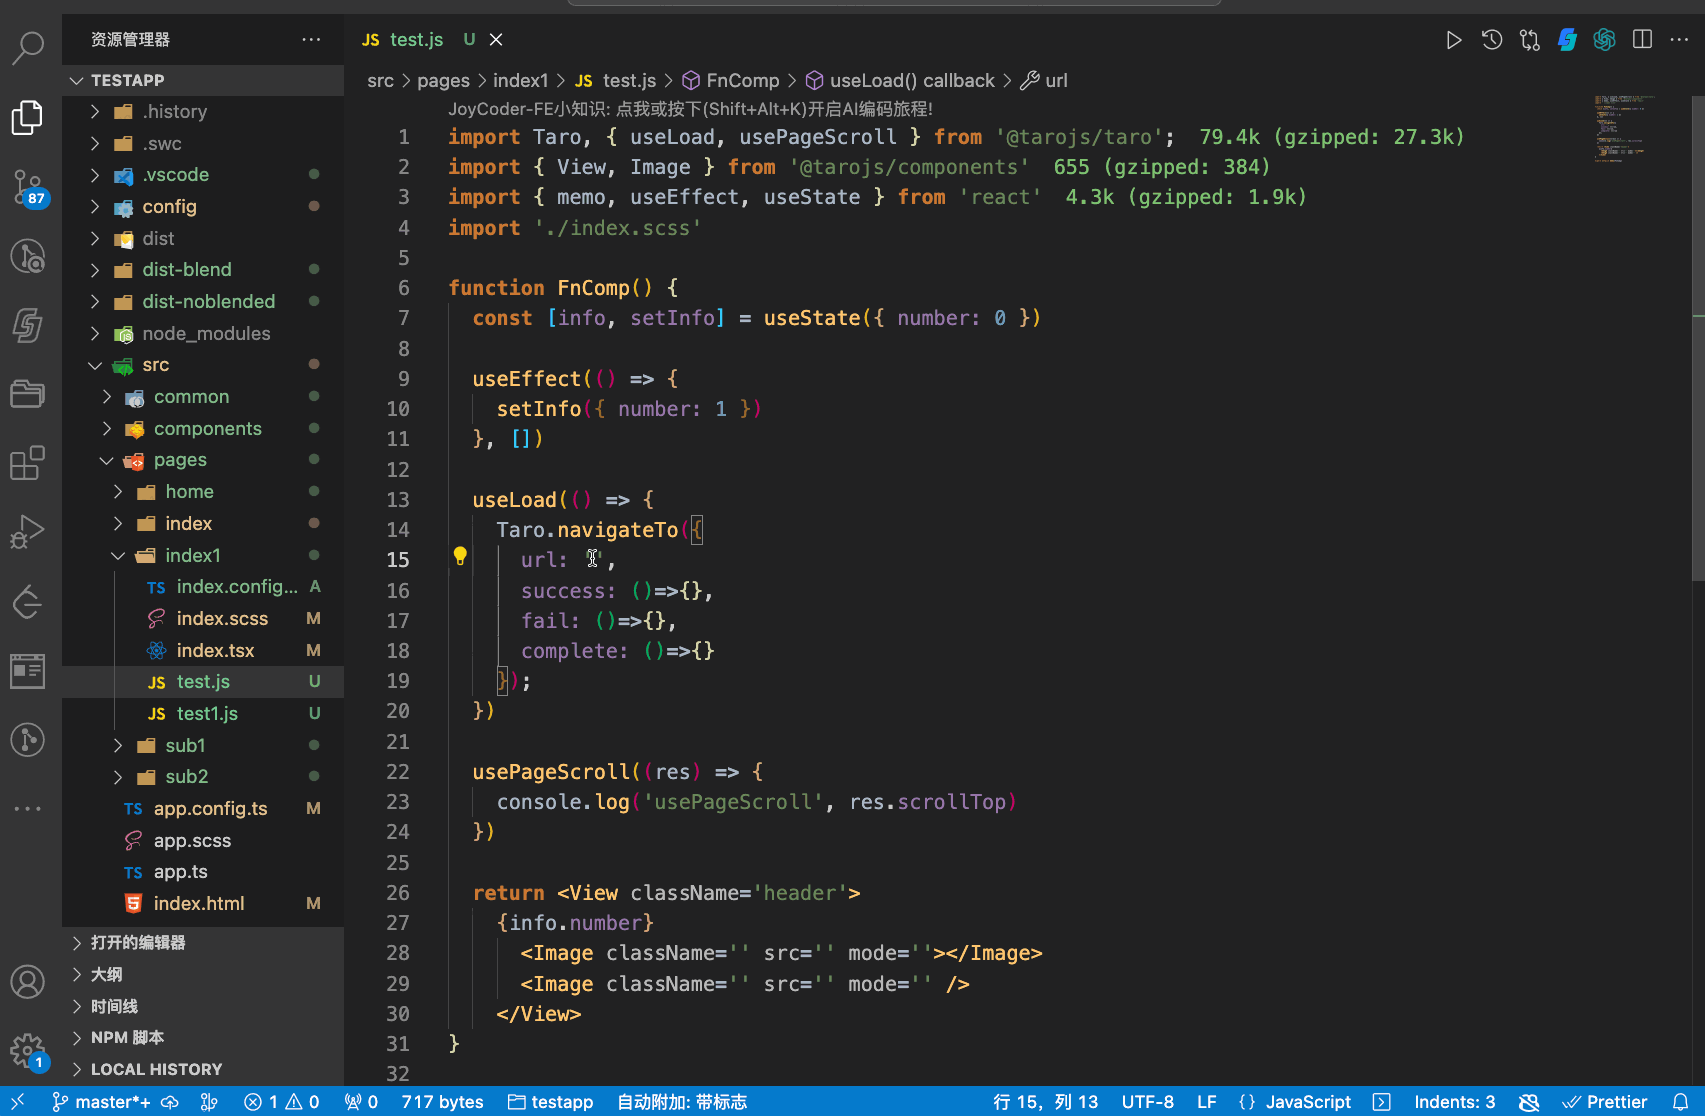Collapse the TESTAPP workspace root

[x=203, y=80]
